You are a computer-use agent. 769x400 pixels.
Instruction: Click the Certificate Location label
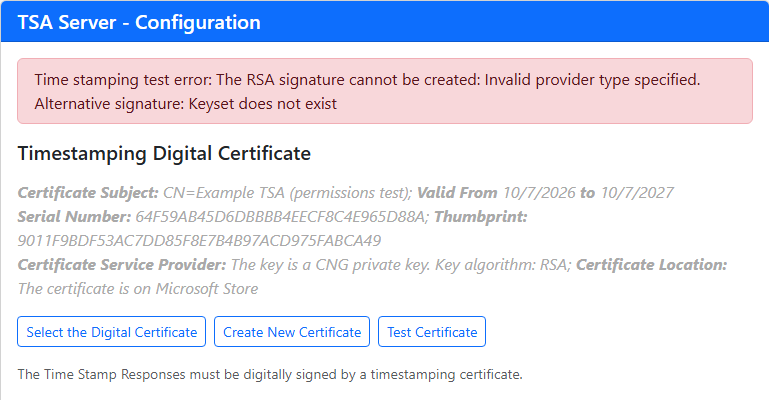[651, 265]
